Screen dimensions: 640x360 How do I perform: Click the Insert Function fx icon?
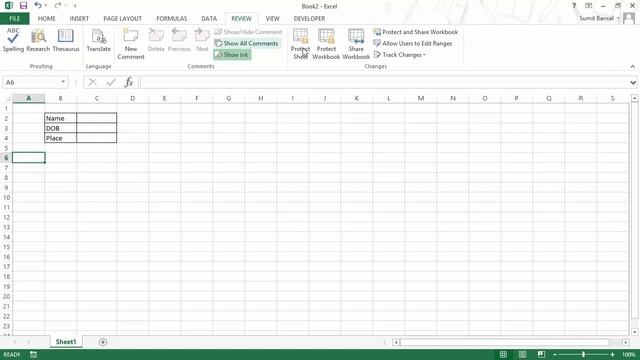coord(129,82)
